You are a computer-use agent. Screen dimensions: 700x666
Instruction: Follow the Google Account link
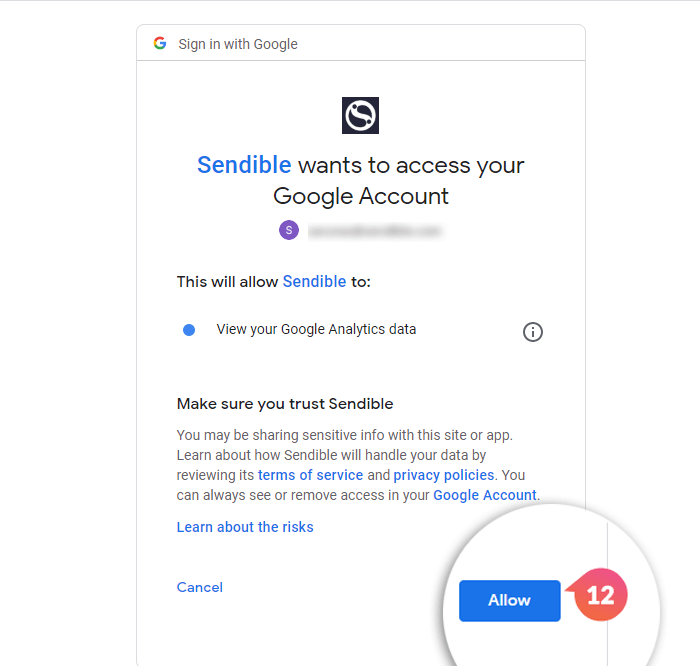coord(485,495)
